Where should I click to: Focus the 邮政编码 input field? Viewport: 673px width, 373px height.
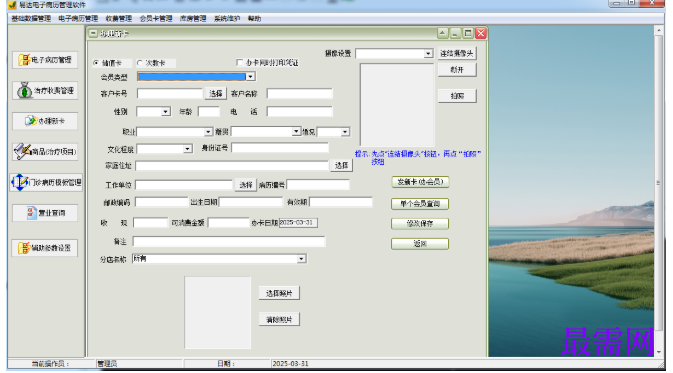(162, 202)
